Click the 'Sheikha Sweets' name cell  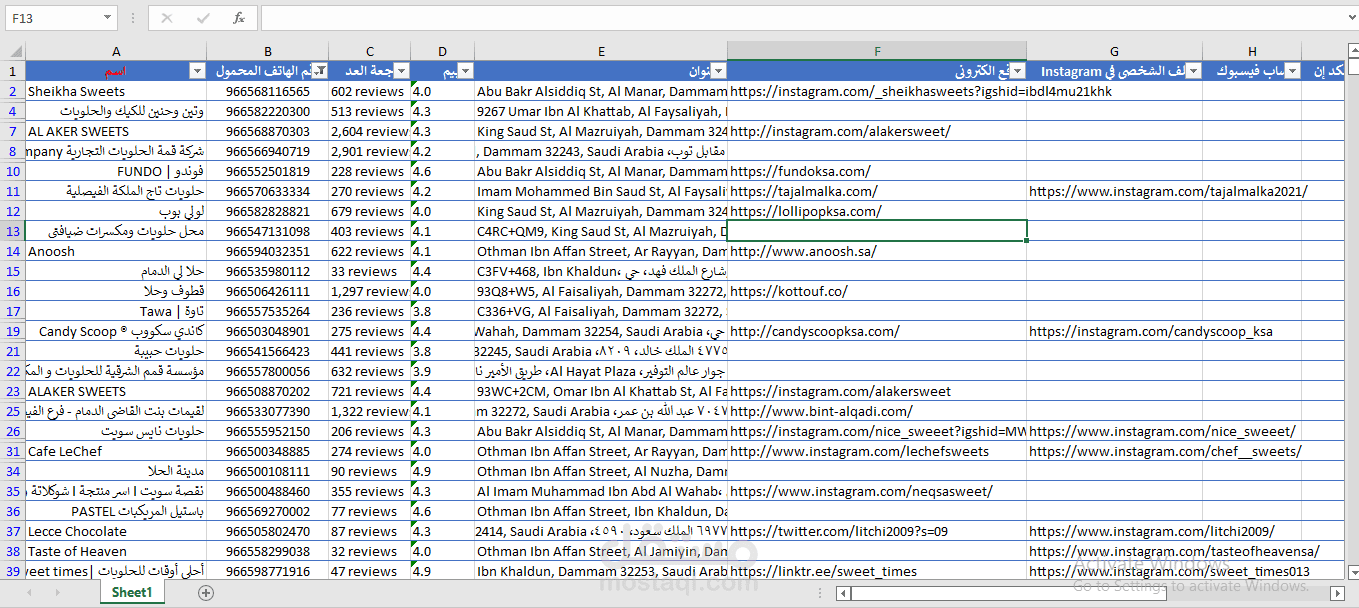point(116,91)
